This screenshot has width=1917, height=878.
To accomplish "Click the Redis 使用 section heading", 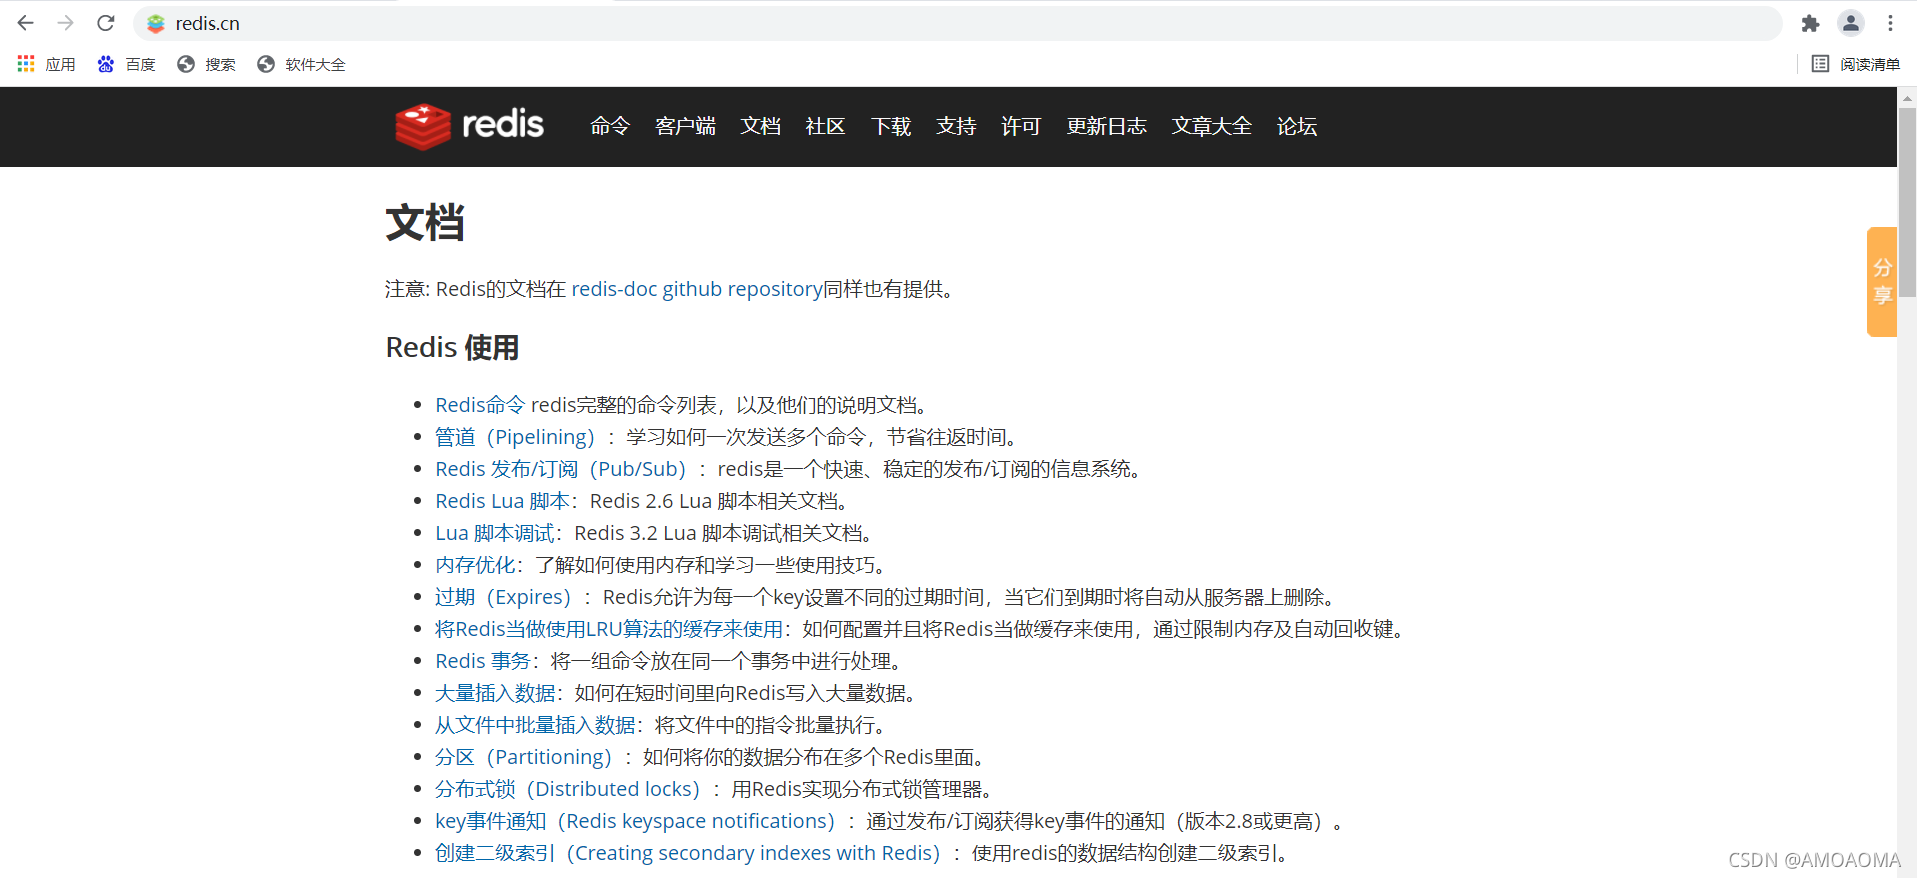I will pyautogui.click(x=452, y=348).
